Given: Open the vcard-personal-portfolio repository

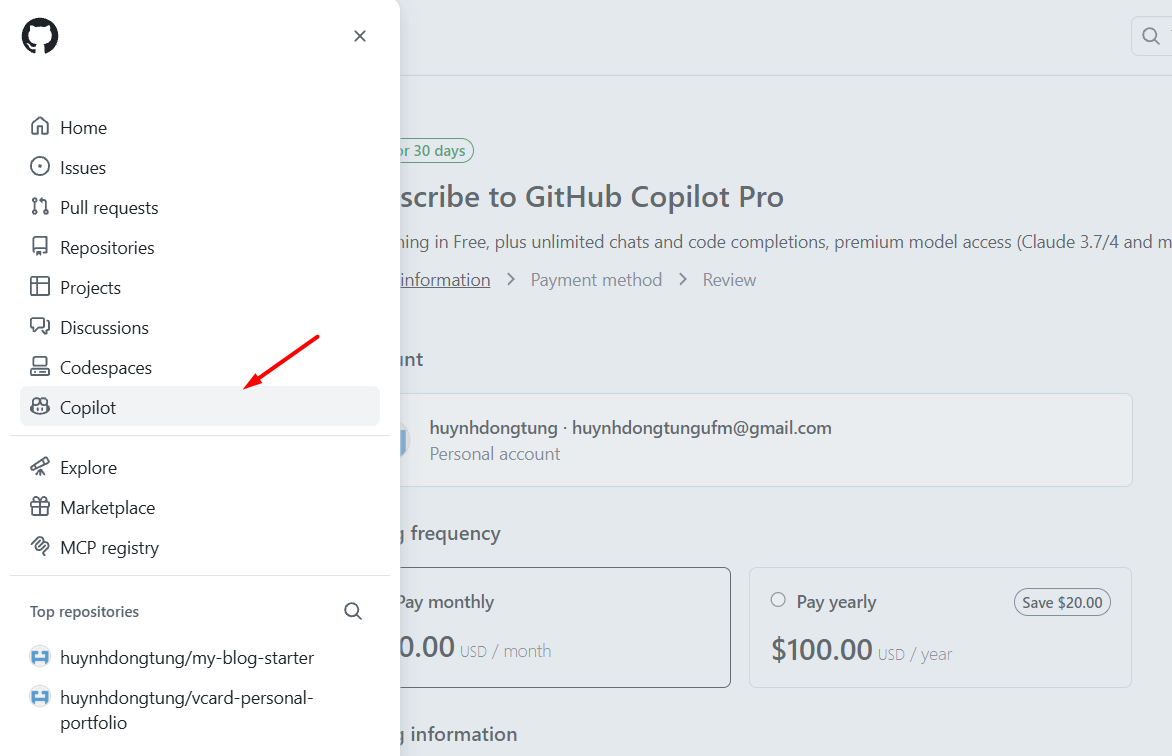Looking at the screenshot, I should 185,710.
